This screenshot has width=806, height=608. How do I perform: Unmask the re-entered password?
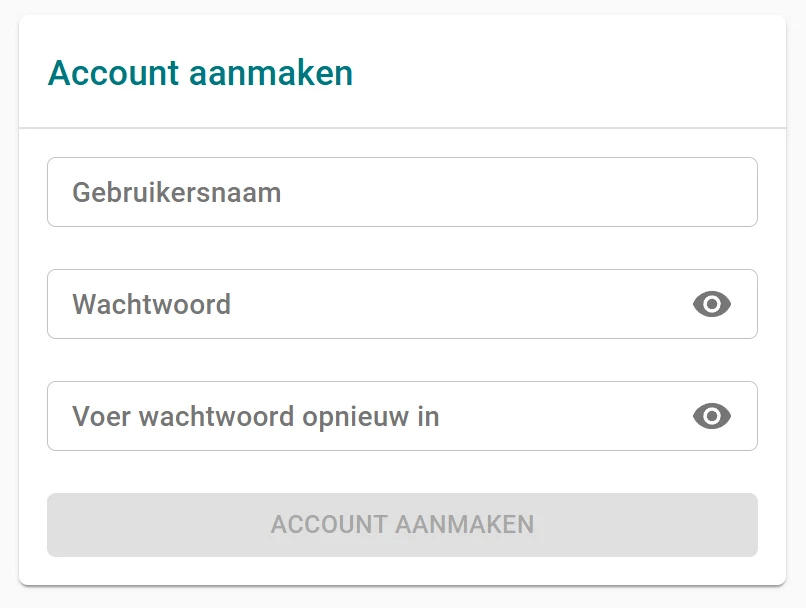click(x=712, y=416)
